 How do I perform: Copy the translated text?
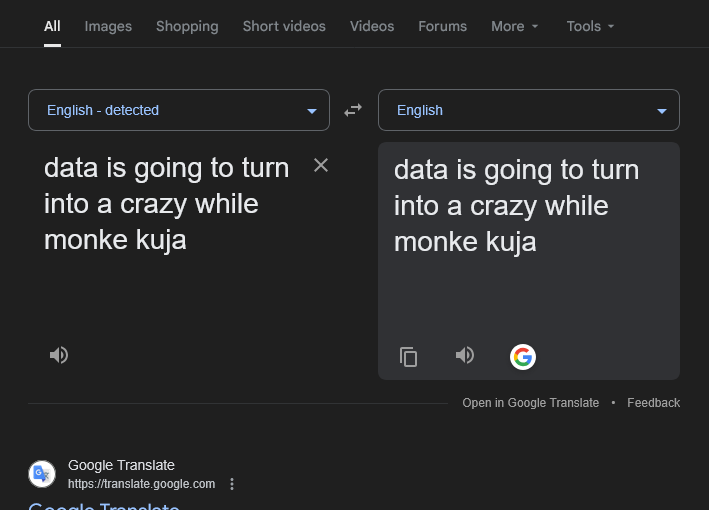pos(408,357)
